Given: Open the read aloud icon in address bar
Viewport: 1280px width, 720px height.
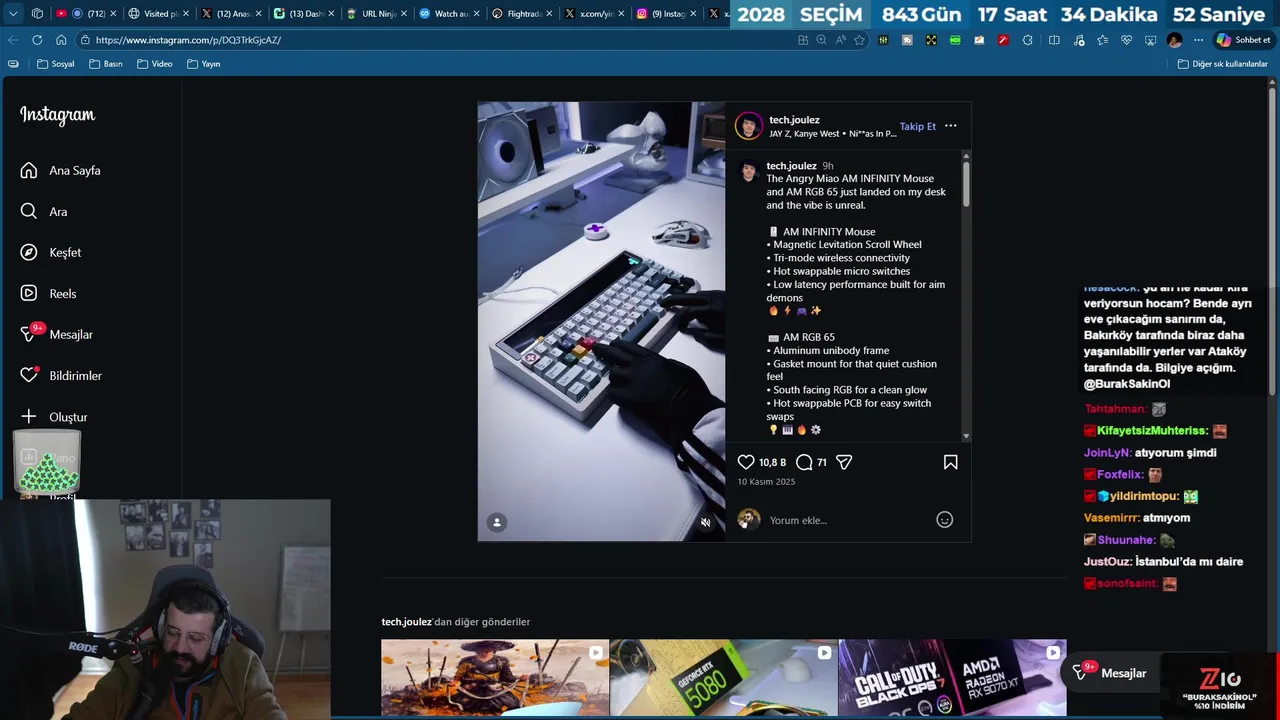Looking at the screenshot, I should [x=840, y=40].
